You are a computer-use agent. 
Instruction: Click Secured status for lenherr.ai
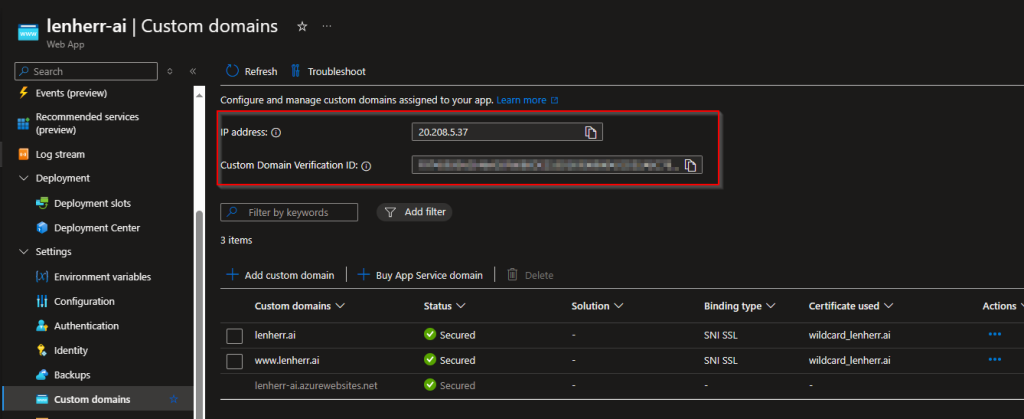[449, 335]
